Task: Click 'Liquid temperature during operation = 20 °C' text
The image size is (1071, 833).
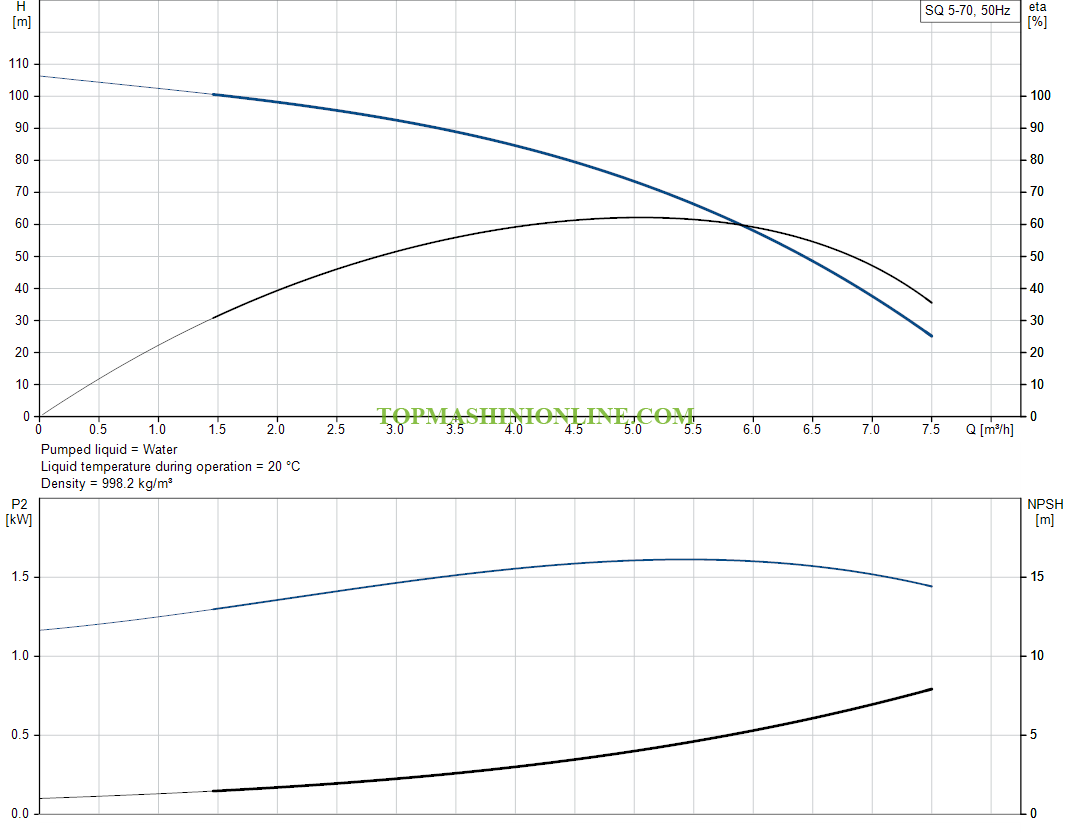Action: (x=170, y=466)
